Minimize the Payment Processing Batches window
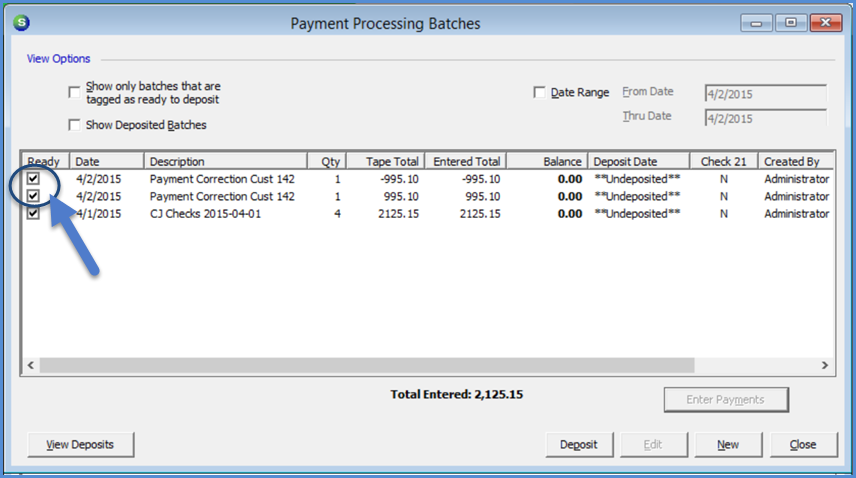This screenshot has height=478, width=856. coord(756,23)
